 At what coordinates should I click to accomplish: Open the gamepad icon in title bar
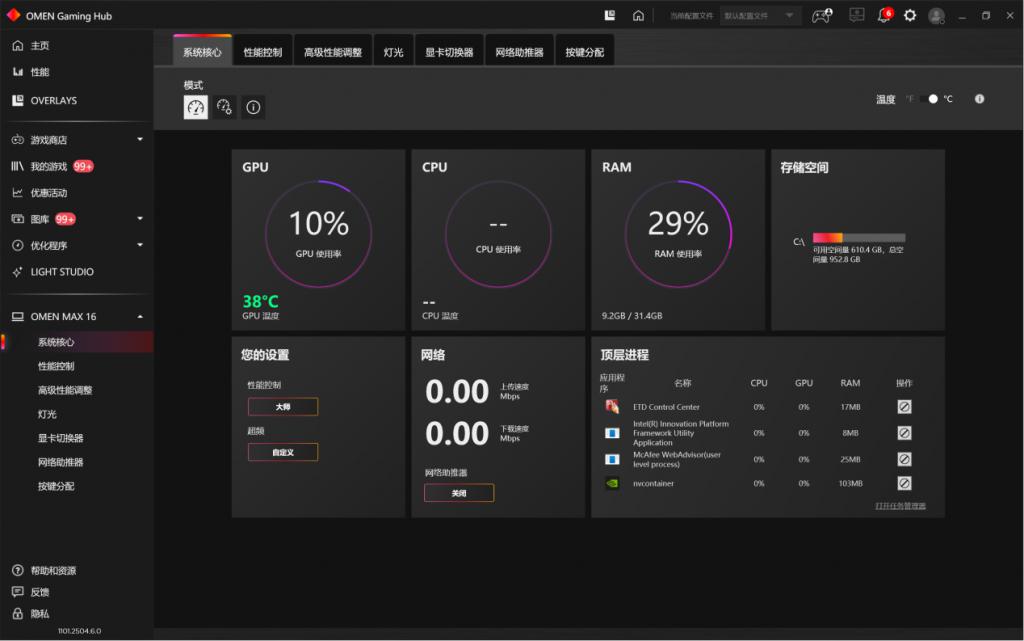tap(822, 15)
